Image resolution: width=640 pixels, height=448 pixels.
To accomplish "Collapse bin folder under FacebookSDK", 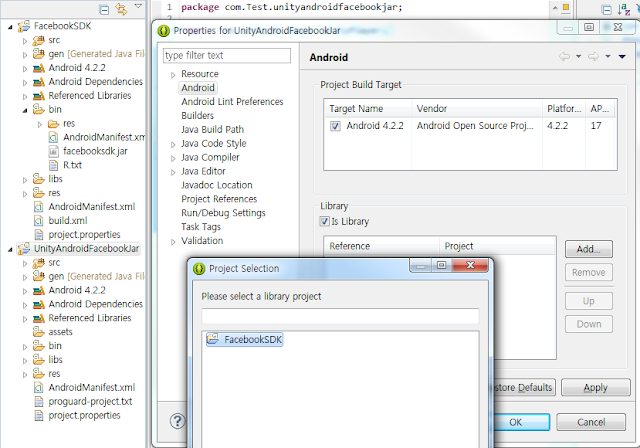I will (25, 111).
